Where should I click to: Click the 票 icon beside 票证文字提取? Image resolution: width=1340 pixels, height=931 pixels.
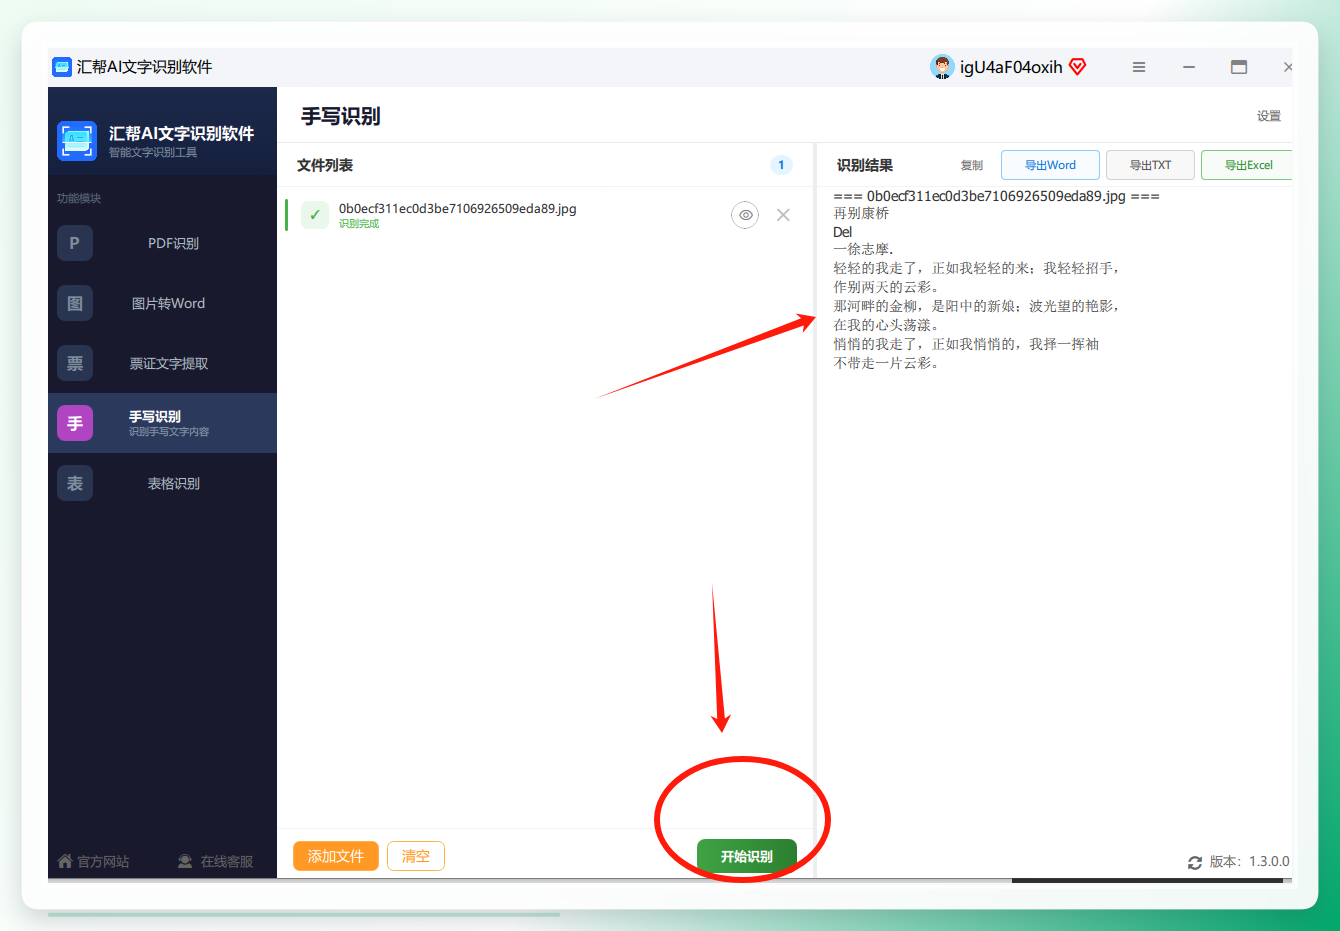click(x=75, y=363)
